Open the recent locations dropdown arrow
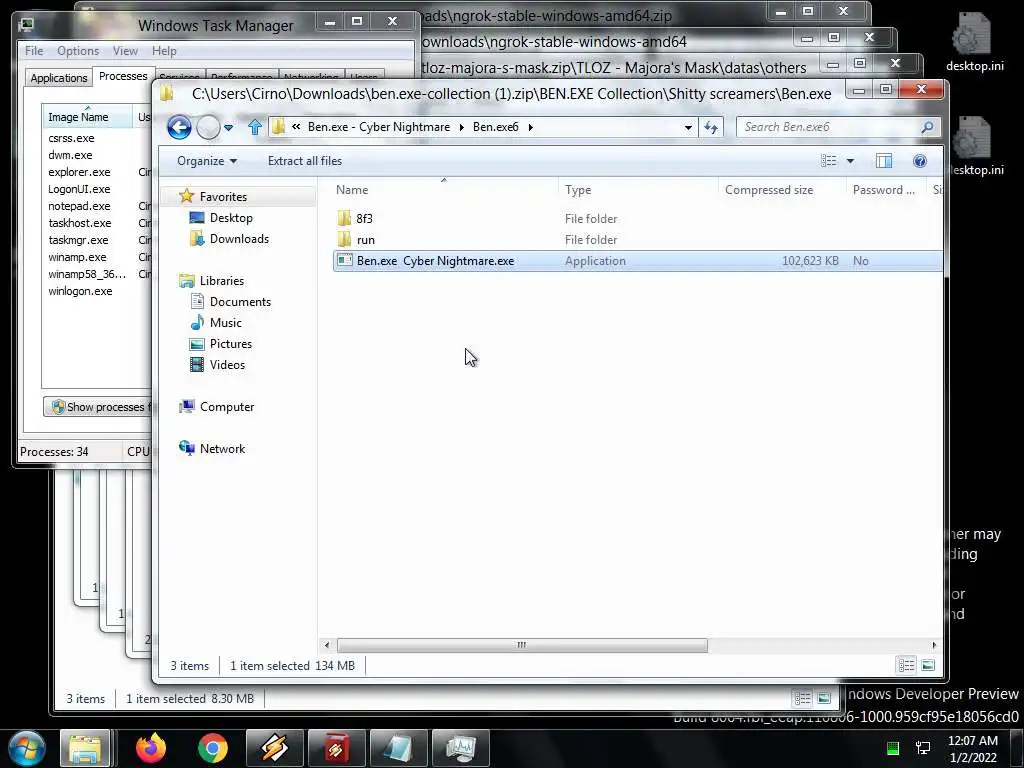1024x768 pixels. (229, 127)
